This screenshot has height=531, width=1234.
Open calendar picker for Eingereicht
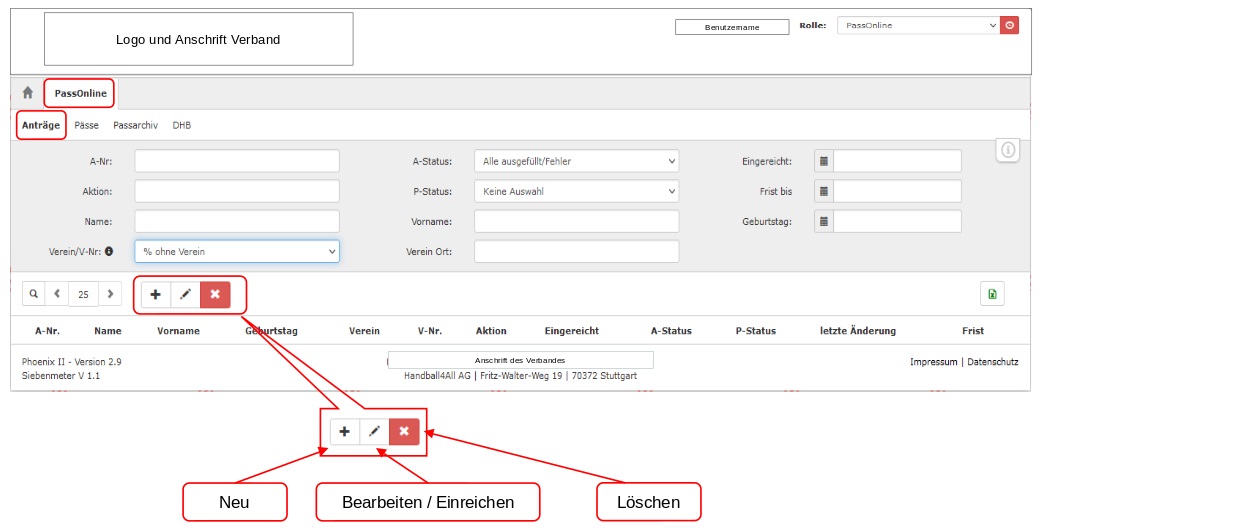coord(823,161)
